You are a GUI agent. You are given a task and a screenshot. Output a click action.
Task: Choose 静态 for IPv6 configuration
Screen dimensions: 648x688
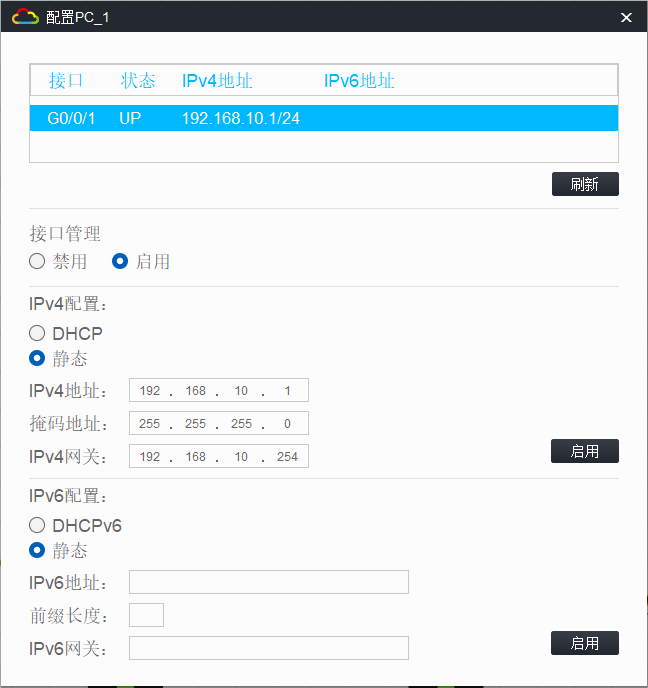tap(38, 550)
